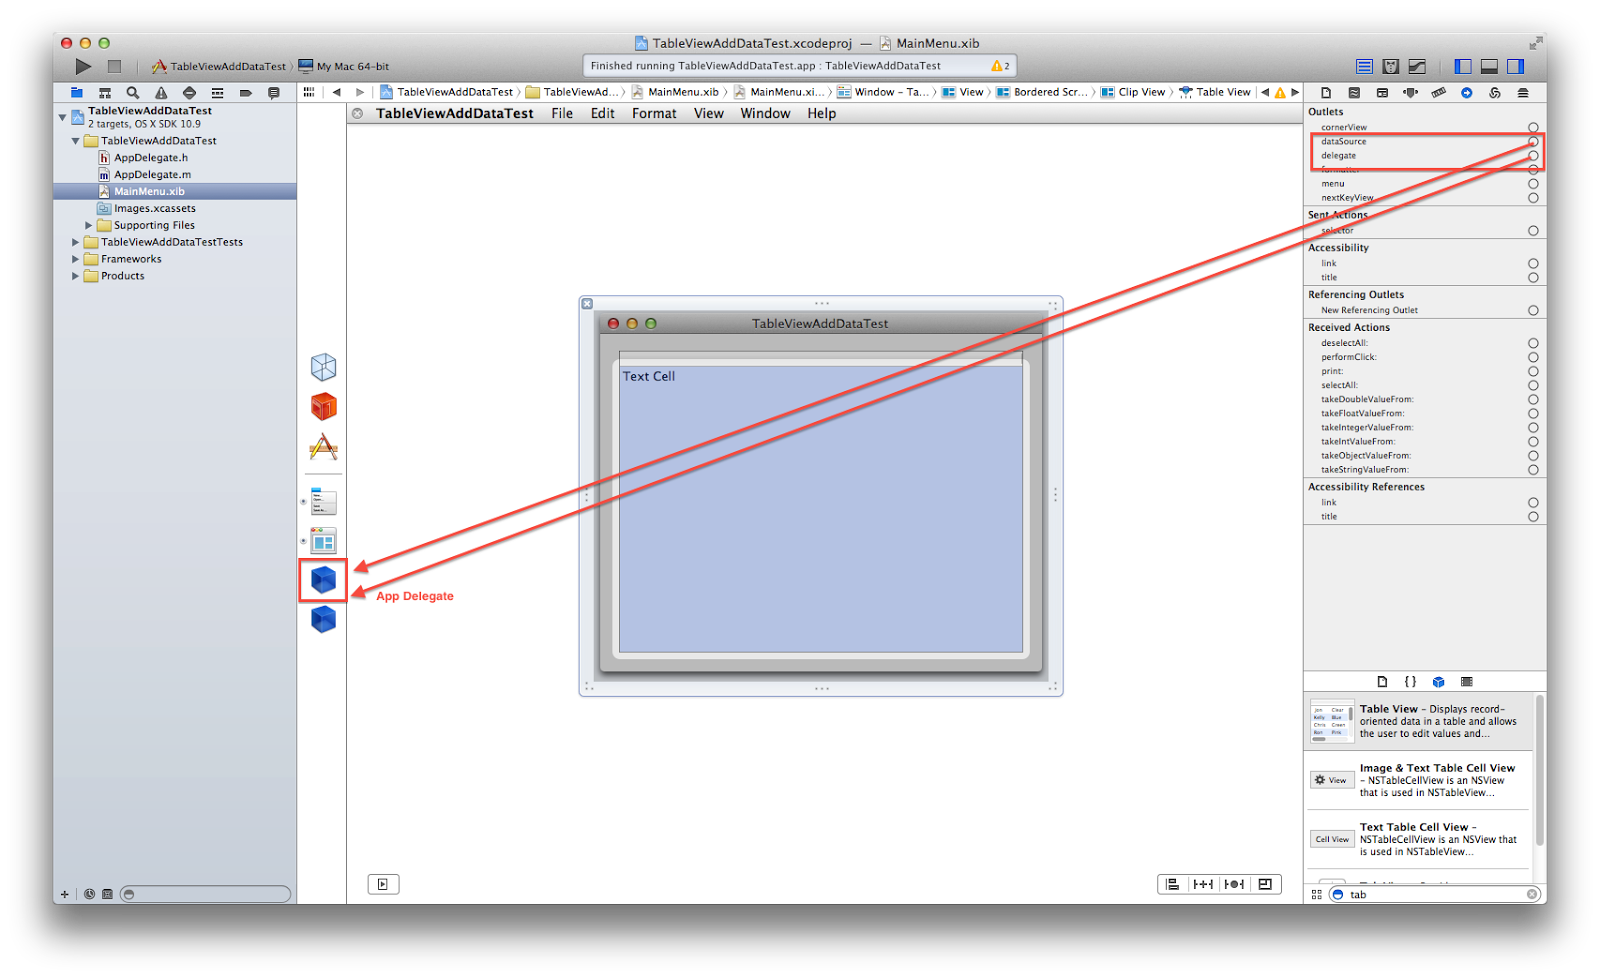Click the performClick: received action circle

tap(1533, 357)
